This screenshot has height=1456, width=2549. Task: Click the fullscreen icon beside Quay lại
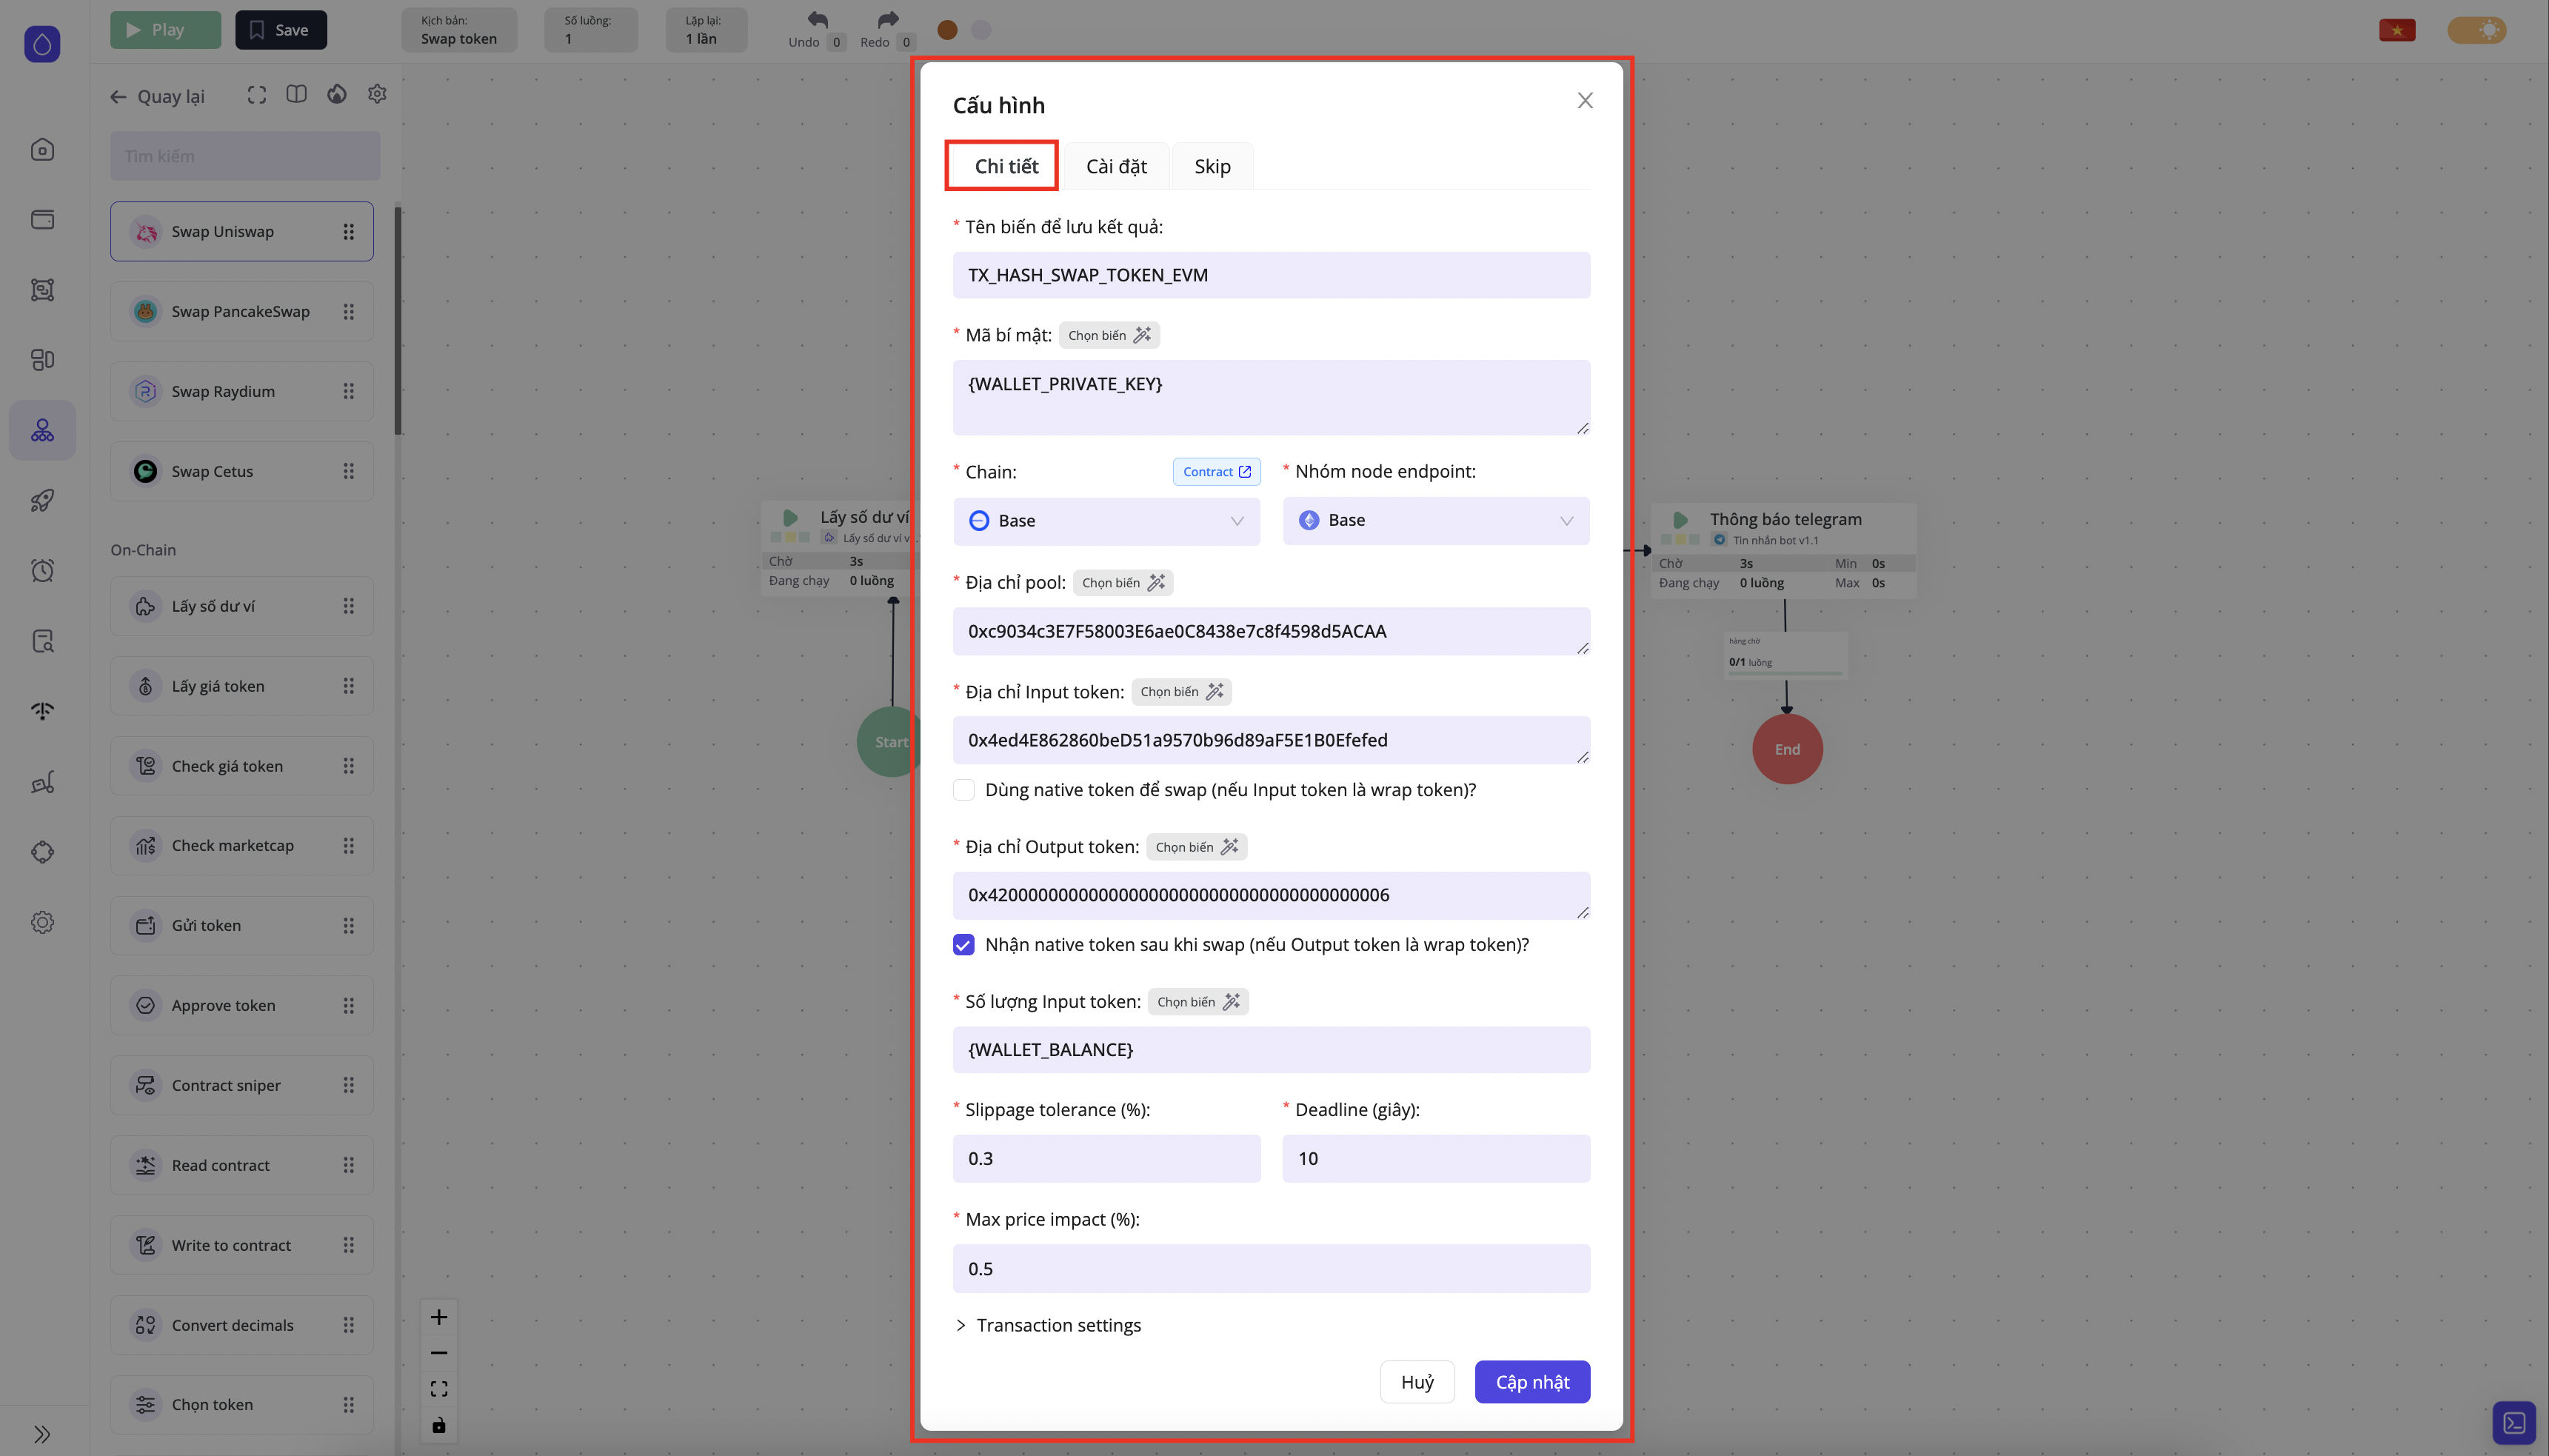(257, 95)
